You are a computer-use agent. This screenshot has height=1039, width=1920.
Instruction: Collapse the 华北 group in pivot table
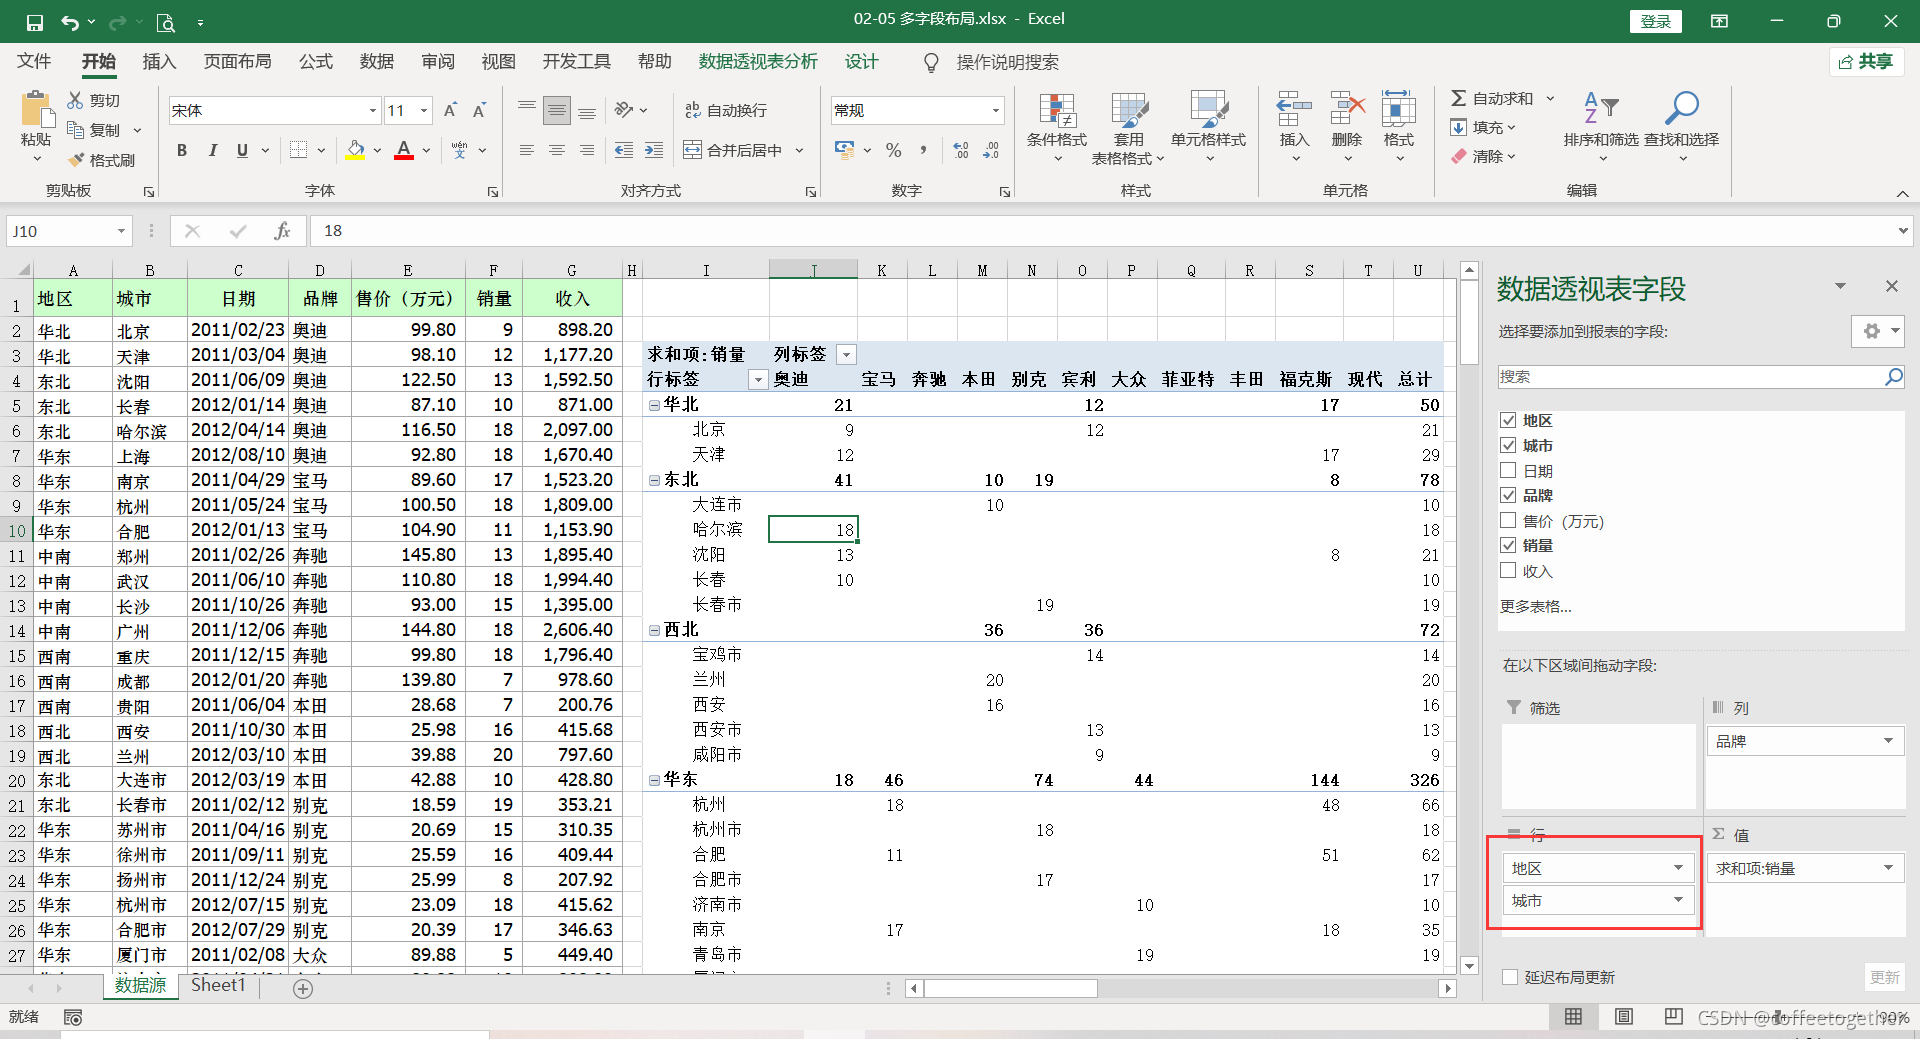point(654,405)
